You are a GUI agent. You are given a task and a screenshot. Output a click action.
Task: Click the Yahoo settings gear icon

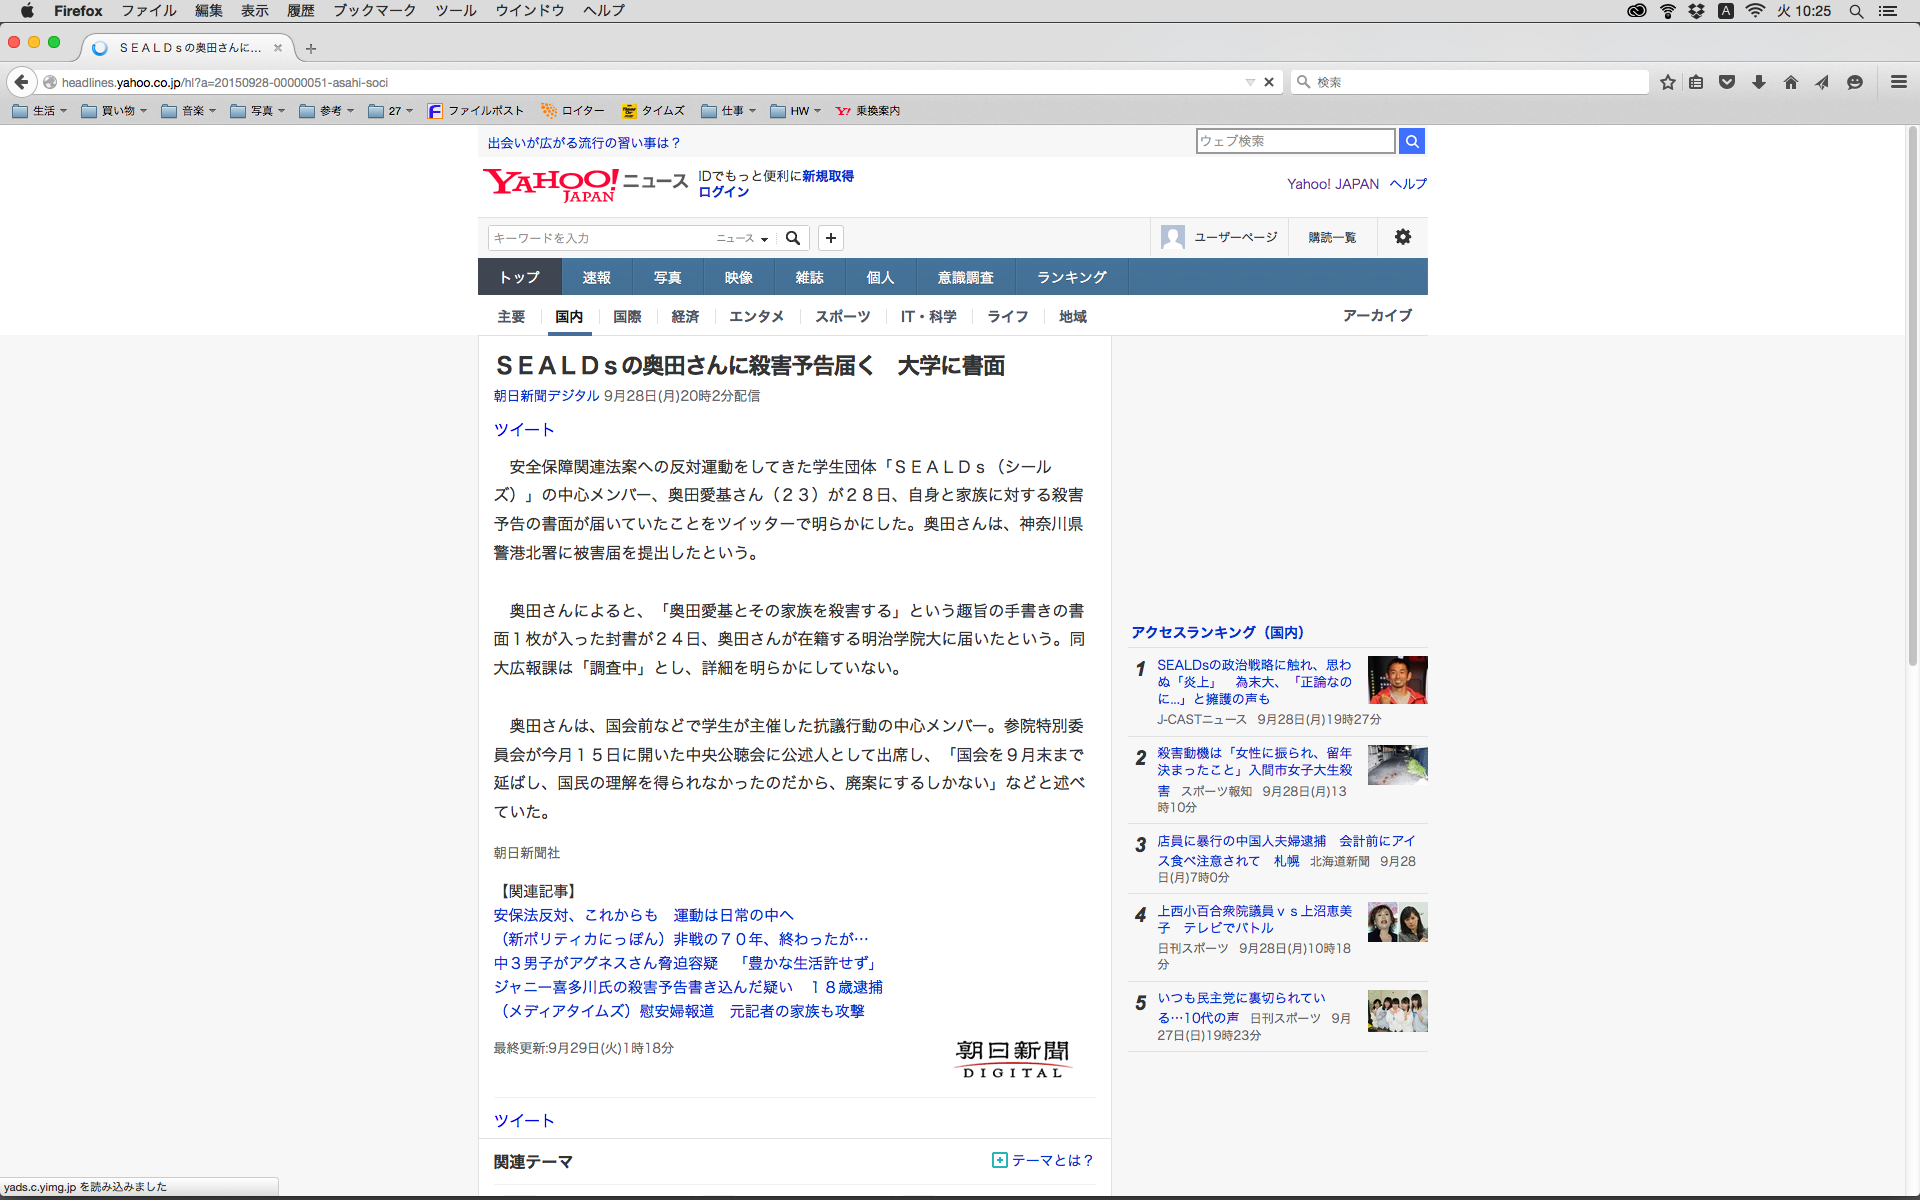pyautogui.click(x=1402, y=237)
